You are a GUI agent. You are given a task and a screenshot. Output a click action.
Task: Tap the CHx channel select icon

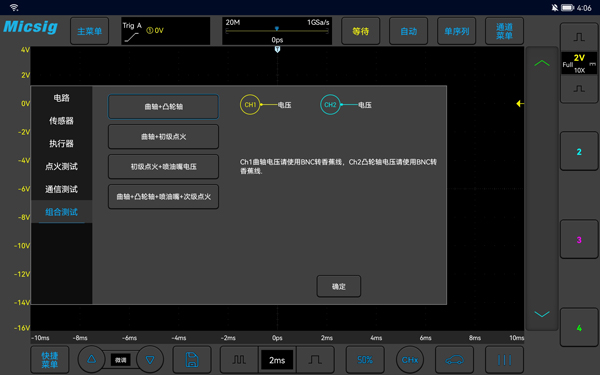coord(410,360)
